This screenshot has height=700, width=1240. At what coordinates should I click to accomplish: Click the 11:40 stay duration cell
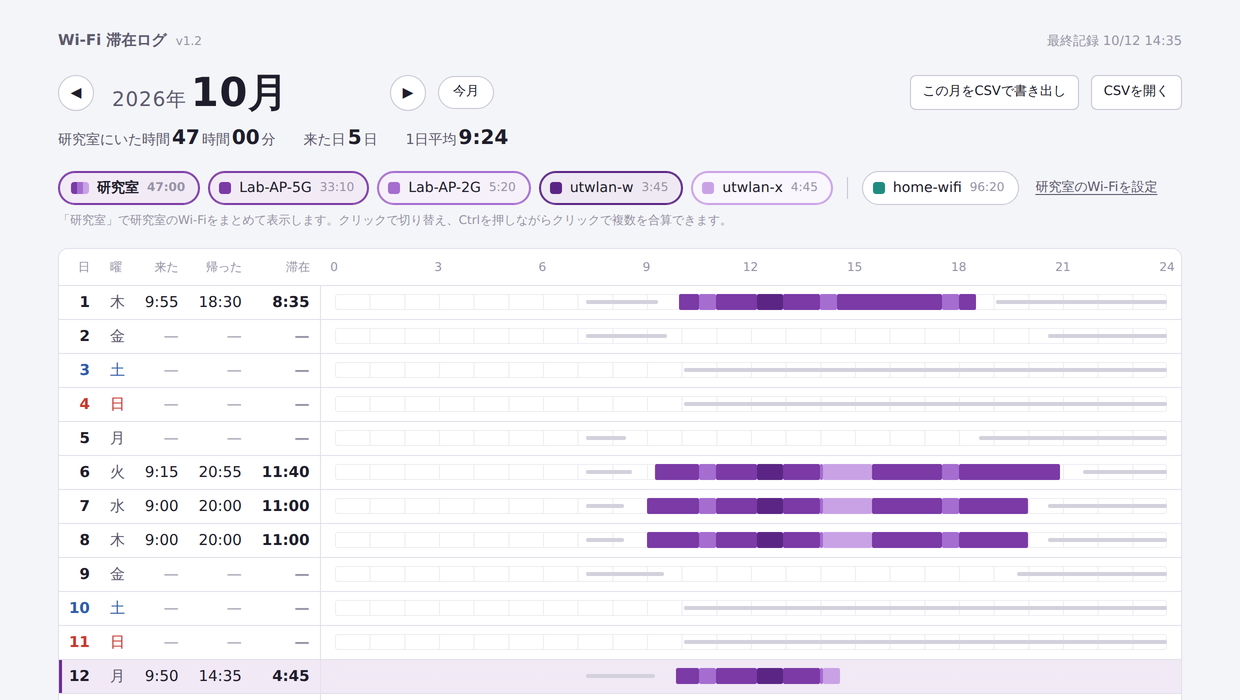pyautogui.click(x=286, y=472)
